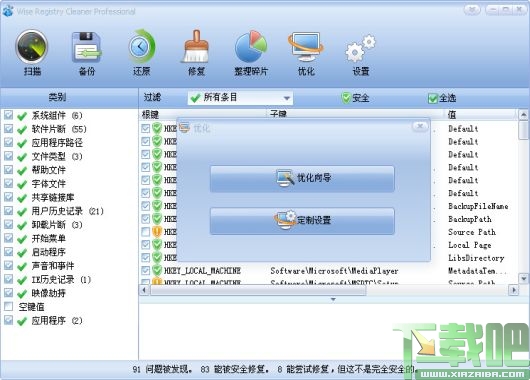
Task: Select 开始菜单 category
Action: [48, 239]
